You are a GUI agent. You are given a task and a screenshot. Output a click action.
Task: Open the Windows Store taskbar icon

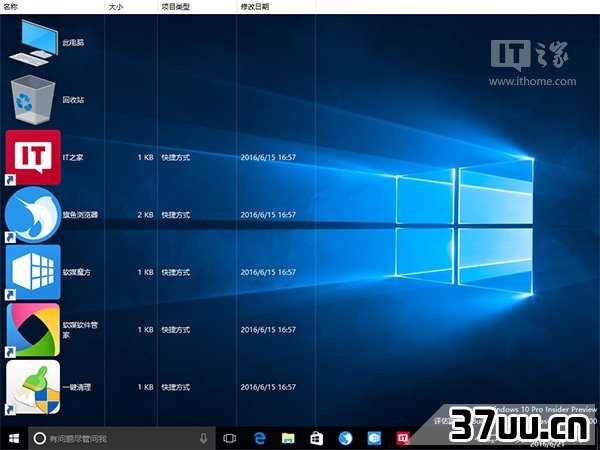[x=316, y=439]
